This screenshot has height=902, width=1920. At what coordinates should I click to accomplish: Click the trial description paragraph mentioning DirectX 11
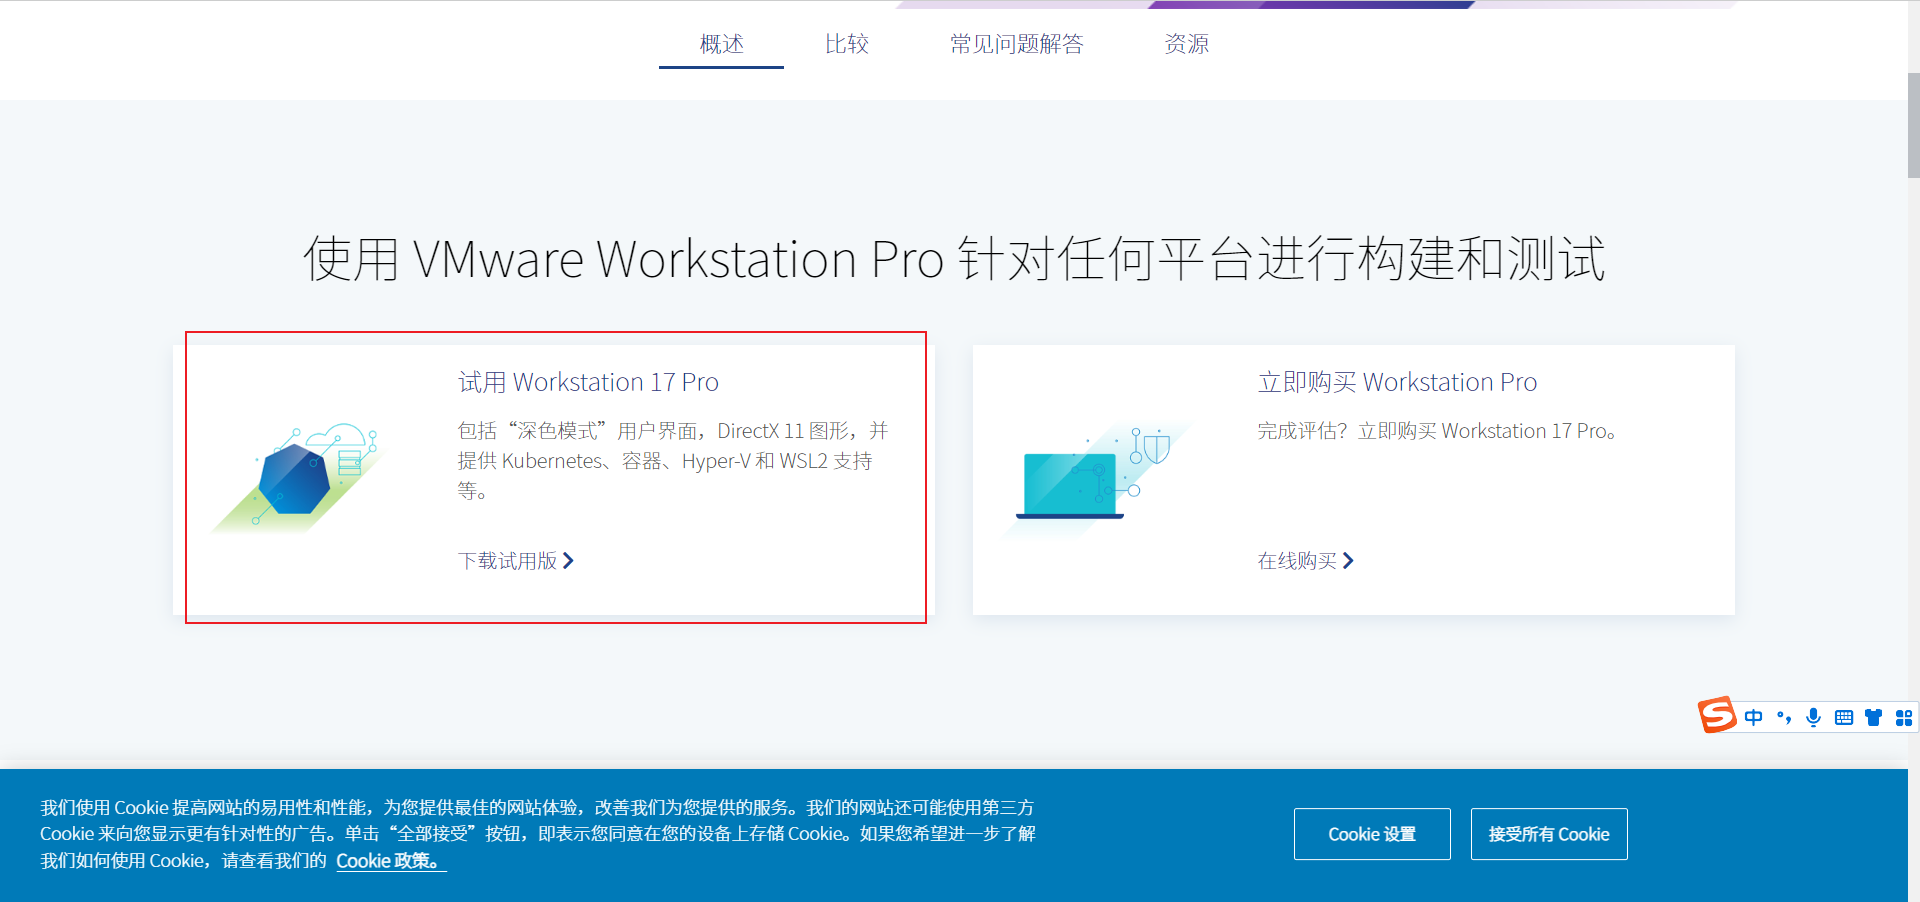pyautogui.click(x=673, y=461)
